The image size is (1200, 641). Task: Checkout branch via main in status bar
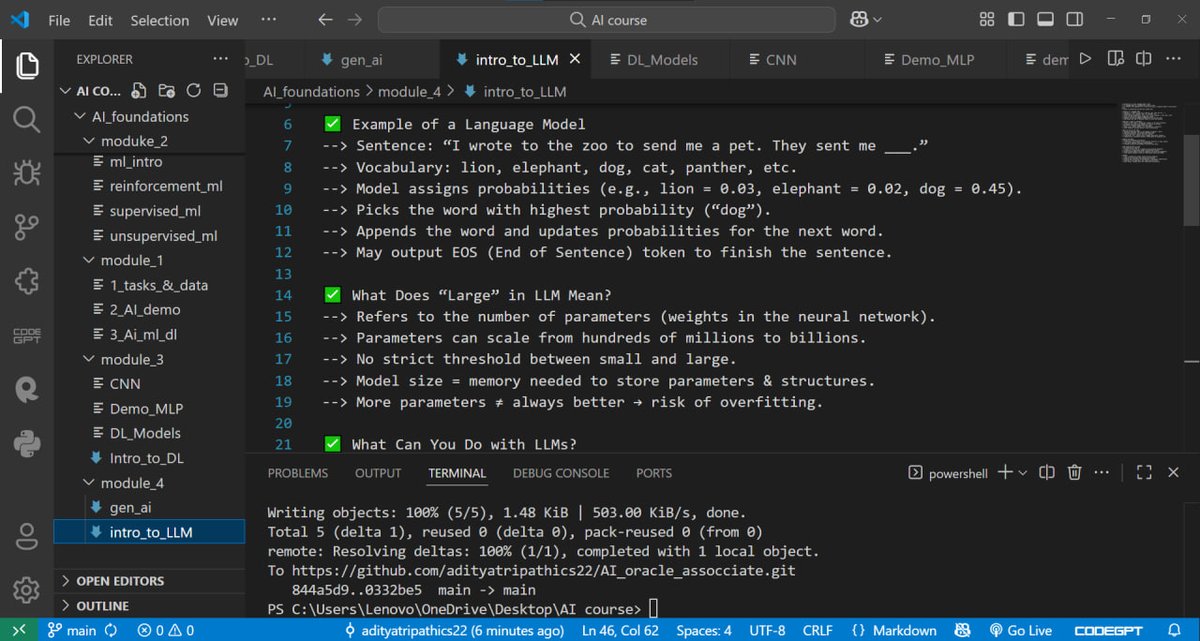click(x=72, y=630)
